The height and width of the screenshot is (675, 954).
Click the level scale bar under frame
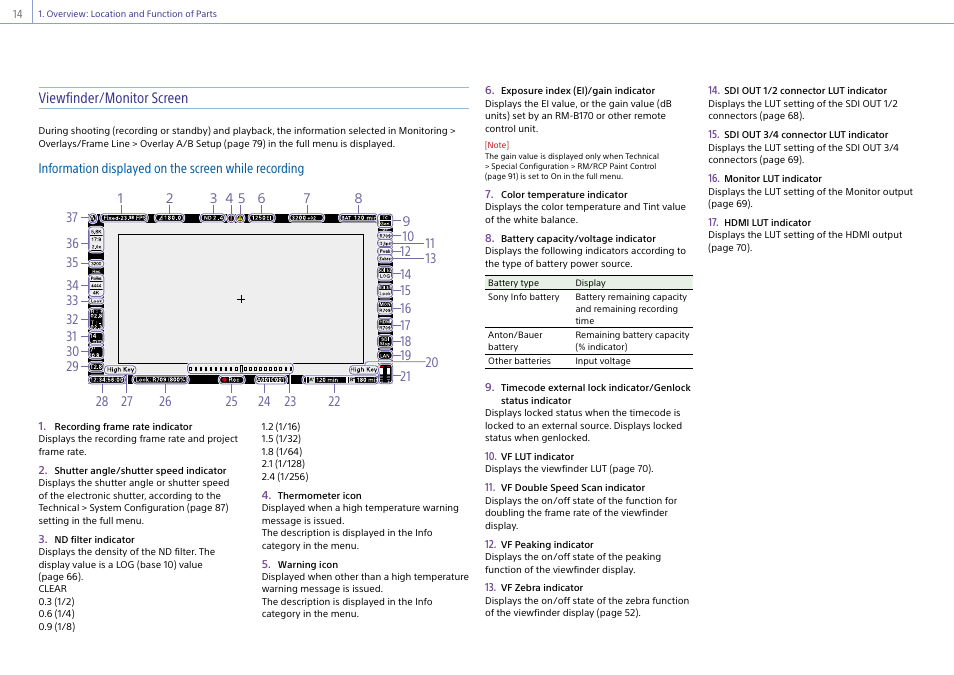click(x=240, y=369)
